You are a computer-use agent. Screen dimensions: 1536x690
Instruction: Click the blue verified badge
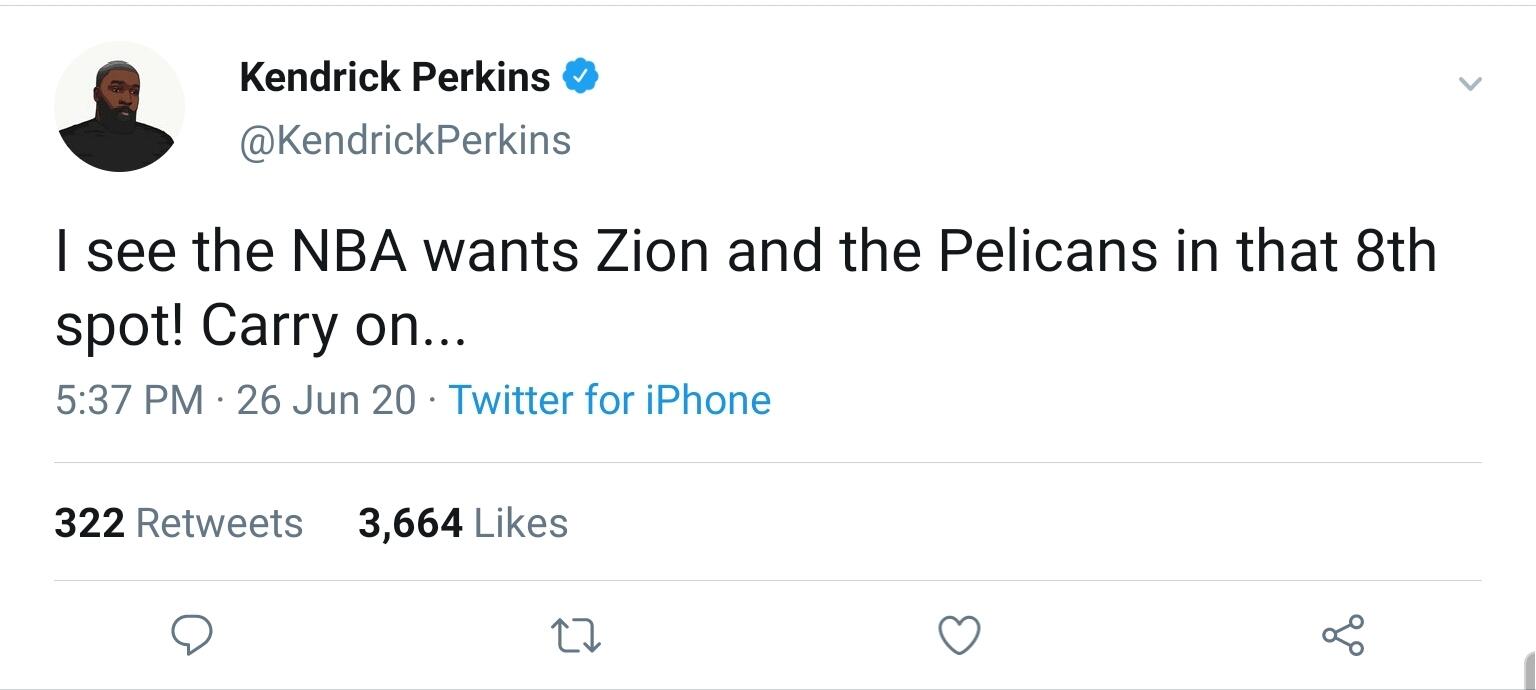click(581, 76)
